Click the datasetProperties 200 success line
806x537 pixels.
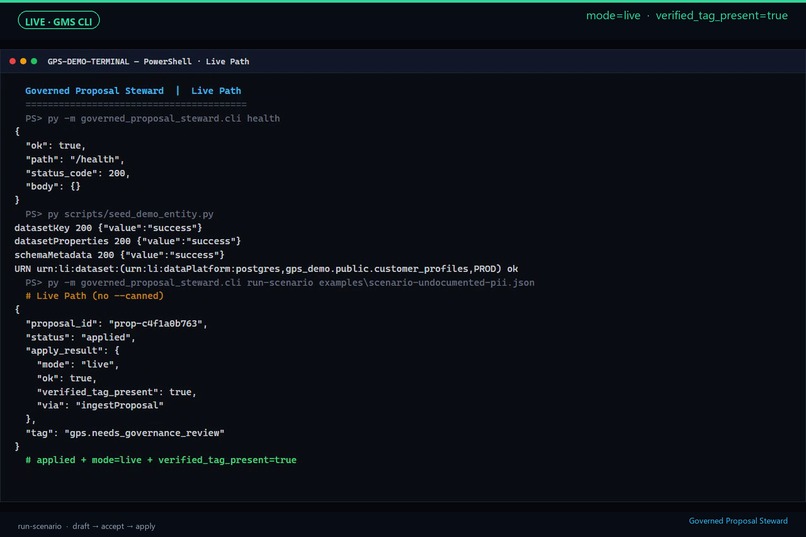click(x=127, y=241)
